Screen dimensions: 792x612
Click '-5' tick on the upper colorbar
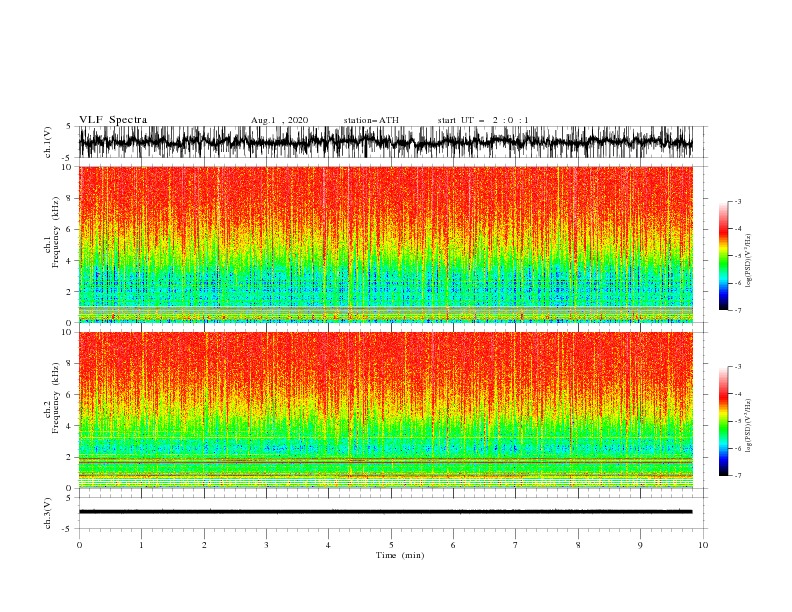pyautogui.click(x=738, y=256)
